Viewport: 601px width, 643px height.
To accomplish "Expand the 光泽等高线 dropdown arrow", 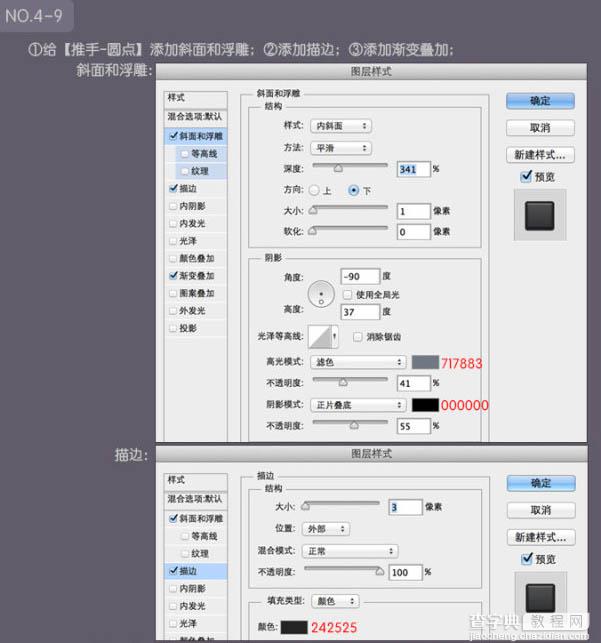I will click(x=335, y=337).
